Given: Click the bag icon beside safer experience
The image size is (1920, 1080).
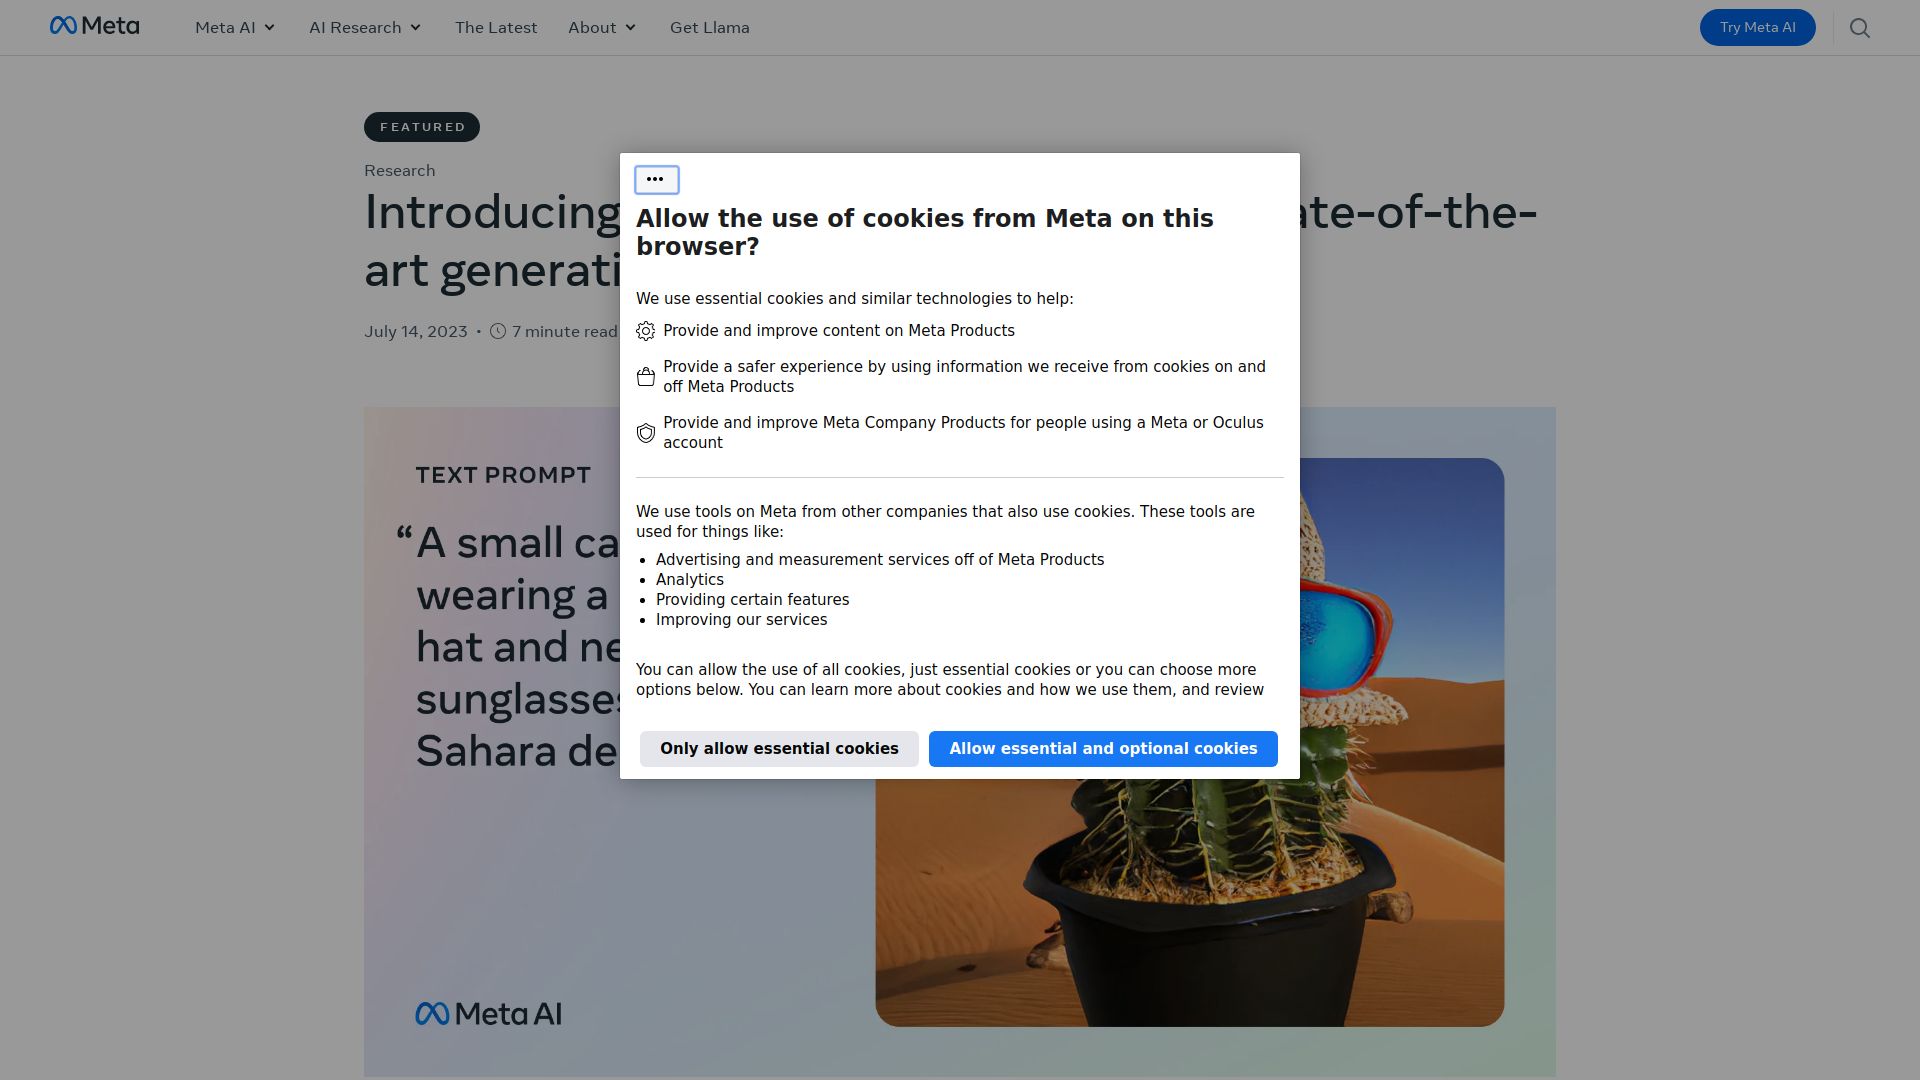Looking at the screenshot, I should (x=646, y=377).
